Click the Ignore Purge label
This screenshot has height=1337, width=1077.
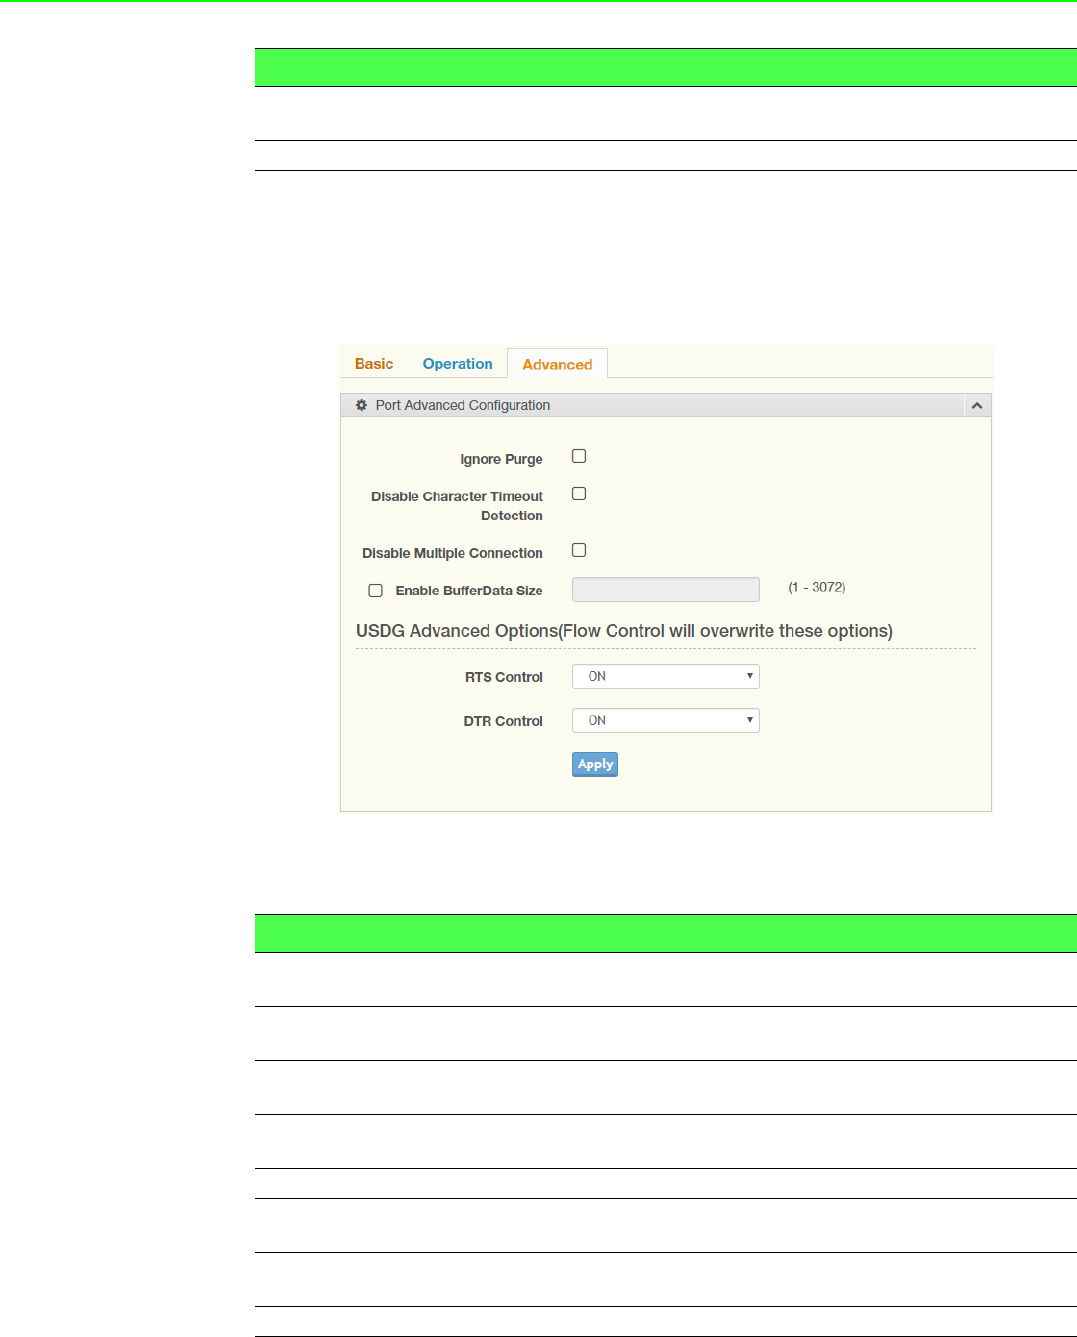coord(501,459)
